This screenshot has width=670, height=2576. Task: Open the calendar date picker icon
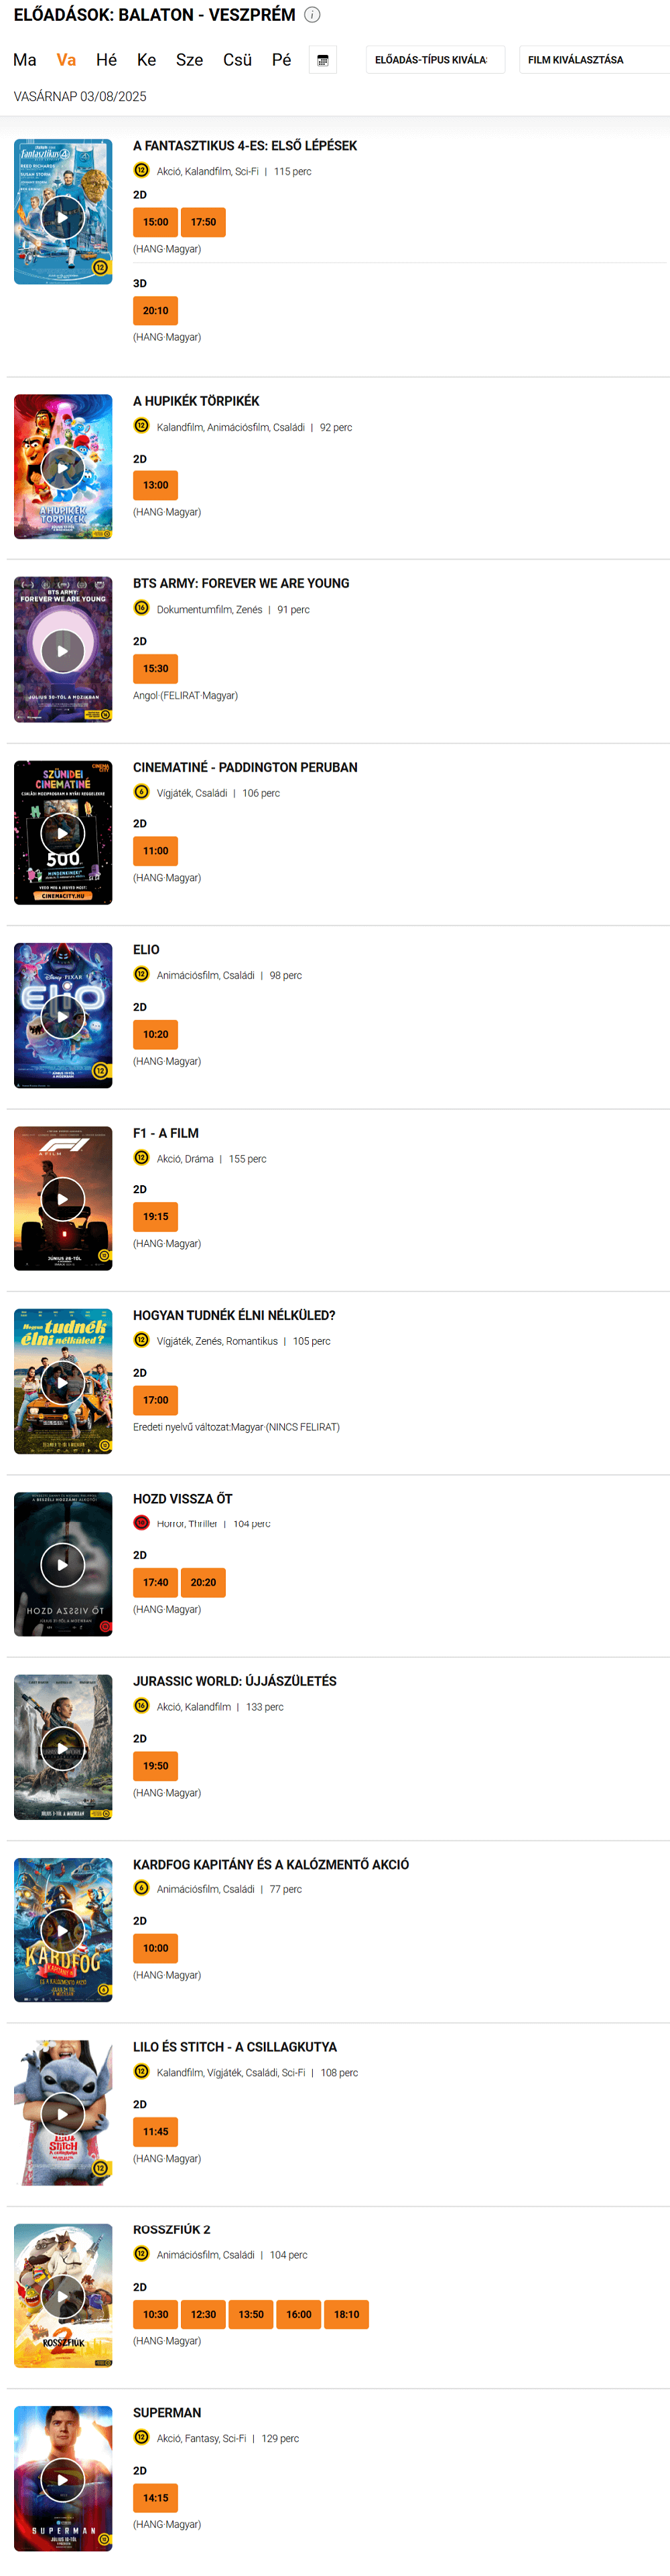pos(323,60)
